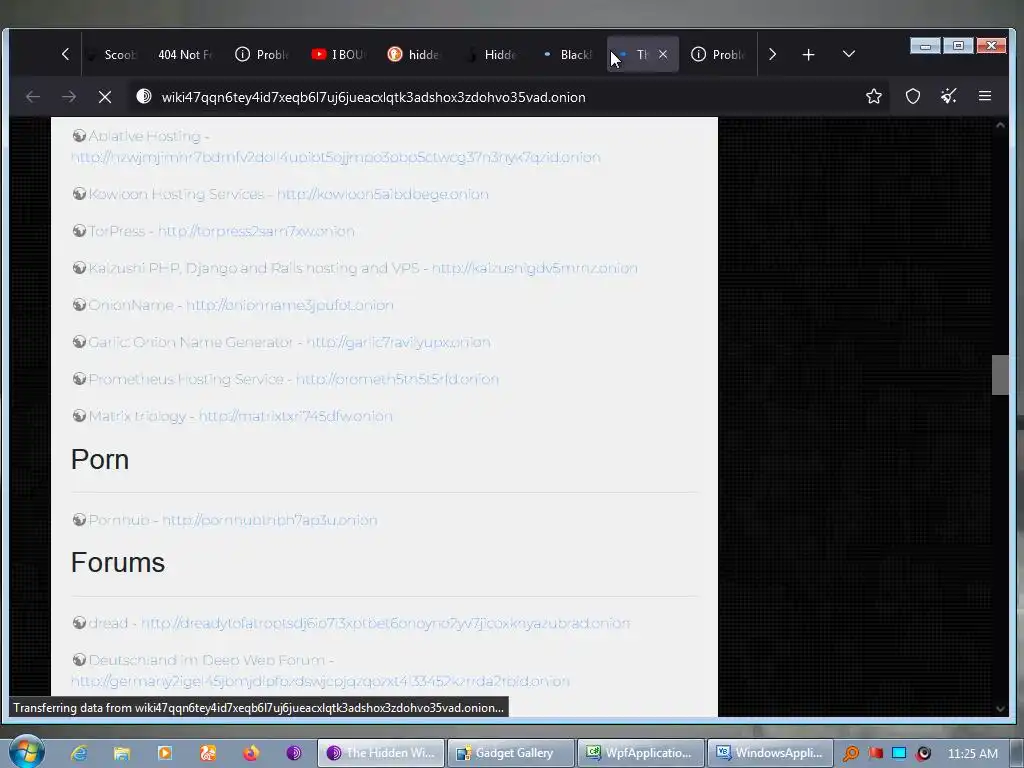This screenshot has height=768, width=1024.
Task: Switch to The Hidden Wi... taskbar window
Action: click(x=381, y=753)
